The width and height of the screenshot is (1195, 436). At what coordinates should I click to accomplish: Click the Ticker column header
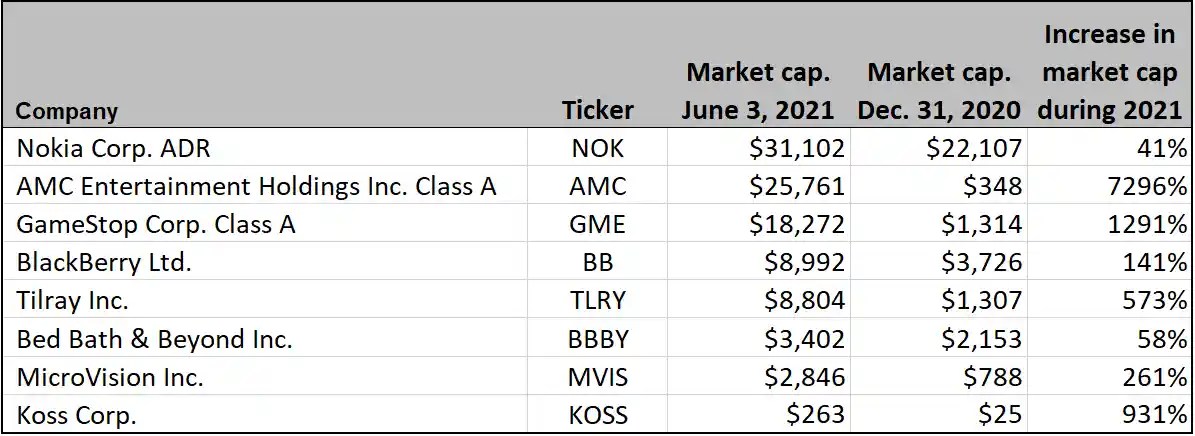598,111
